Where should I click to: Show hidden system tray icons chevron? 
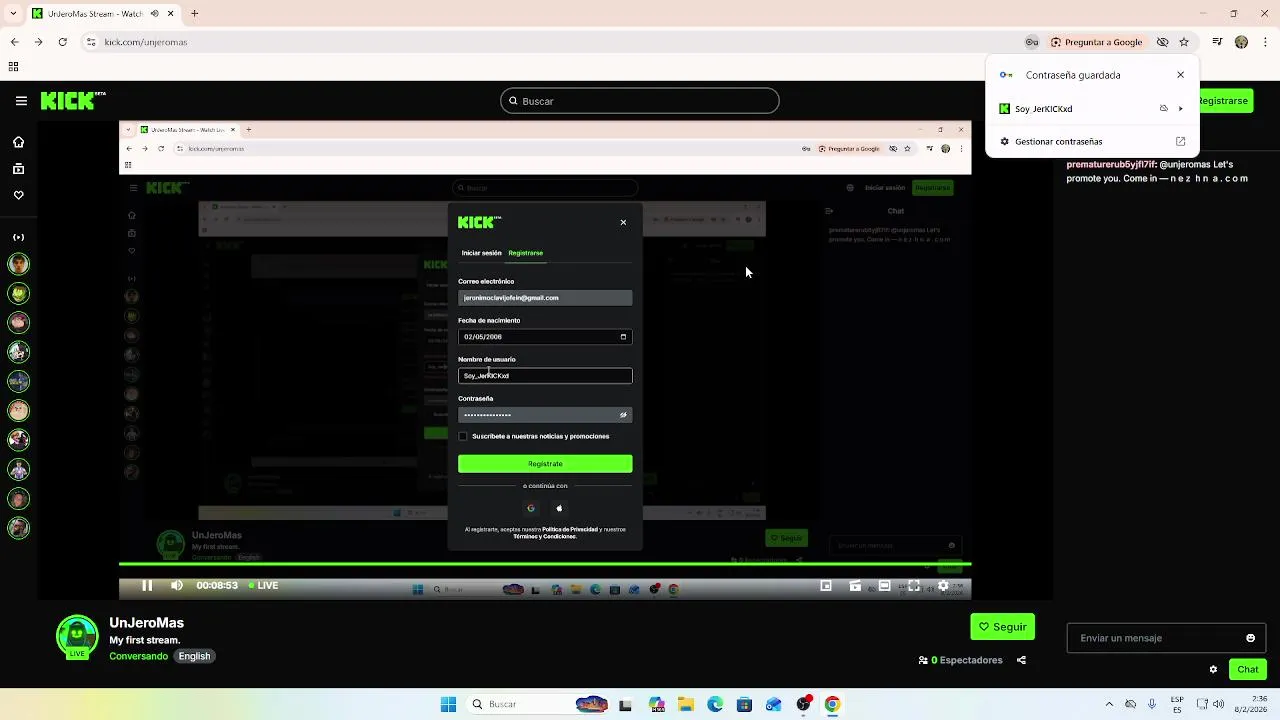(x=1109, y=704)
